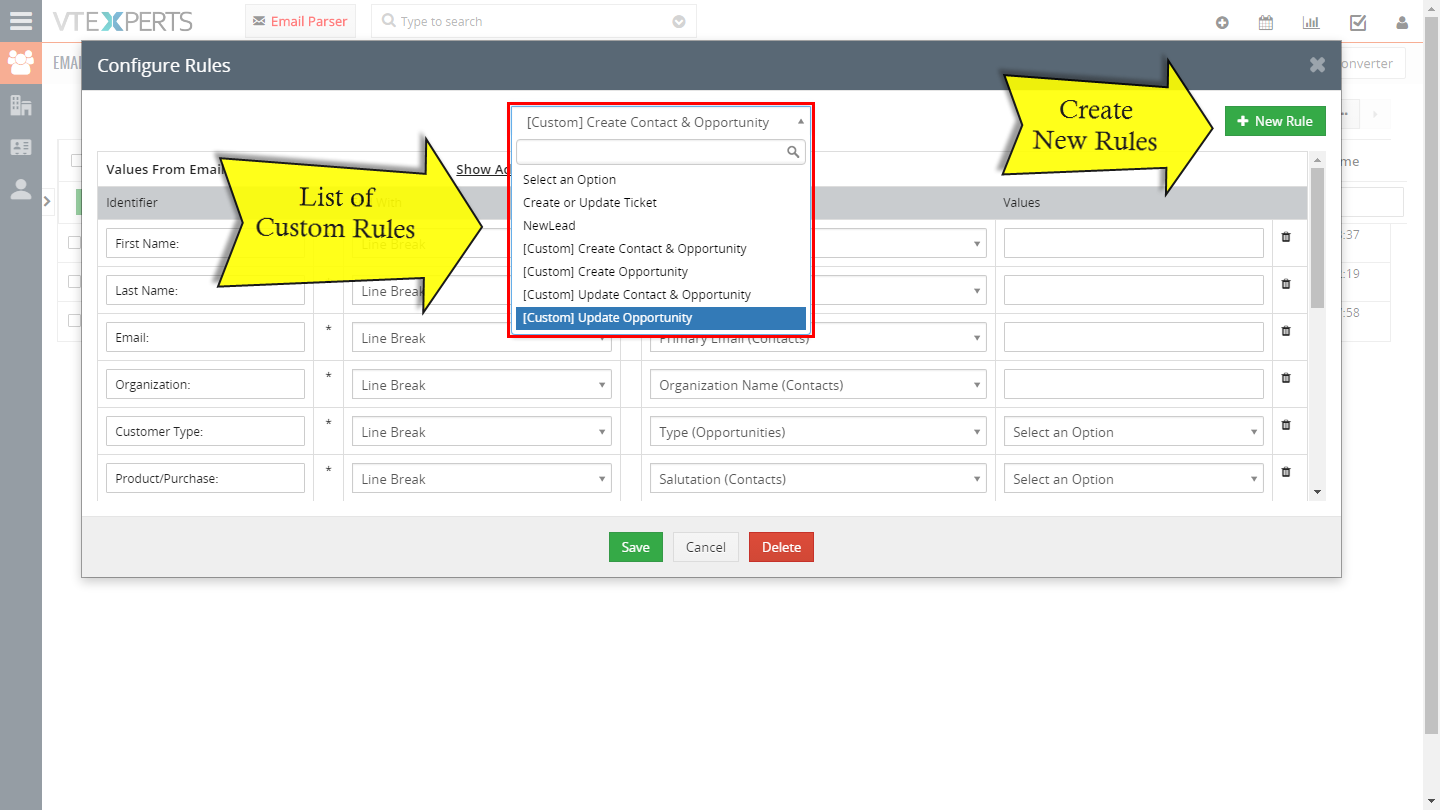The image size is (1440, 810).
Task: Open Line Break dropdown for Organization row
Action: 481,385
